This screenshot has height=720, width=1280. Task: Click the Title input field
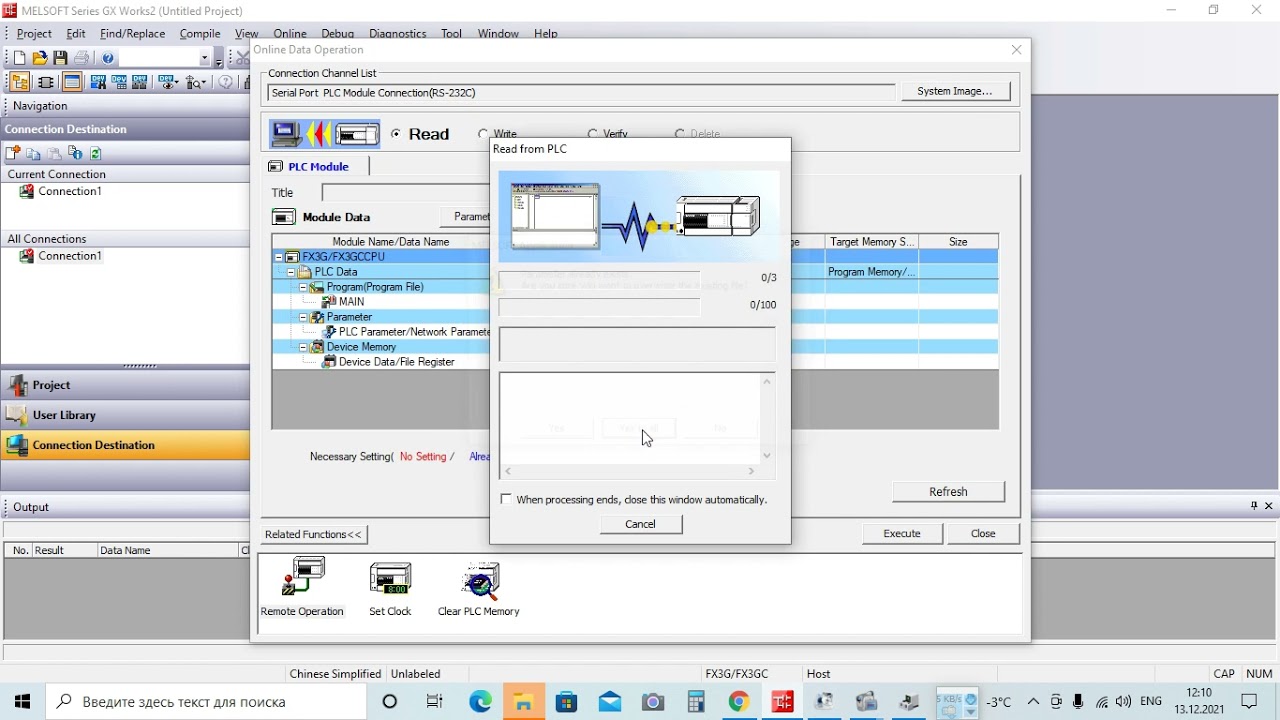405,192
